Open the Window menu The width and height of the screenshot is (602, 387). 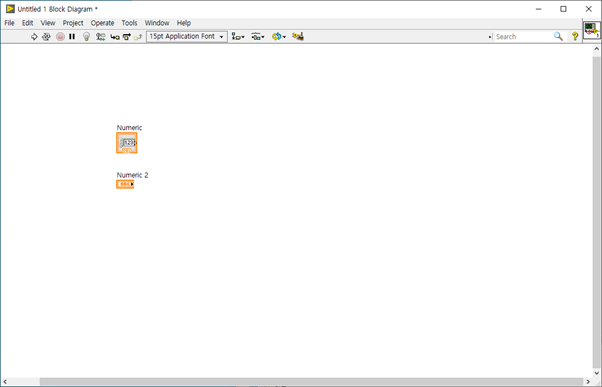(157, 23)
